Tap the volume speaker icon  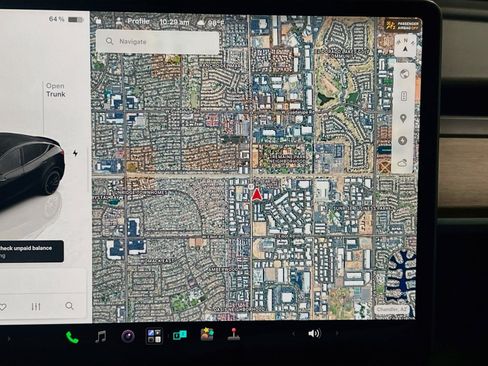314,333
